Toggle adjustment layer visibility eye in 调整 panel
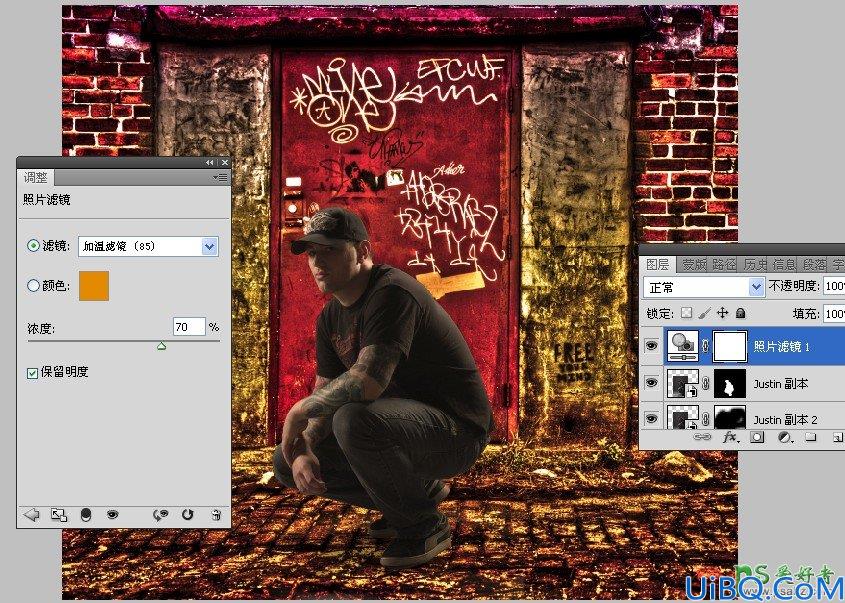The height and width of the screenshot is (603, 845). [x=112, y=515]
